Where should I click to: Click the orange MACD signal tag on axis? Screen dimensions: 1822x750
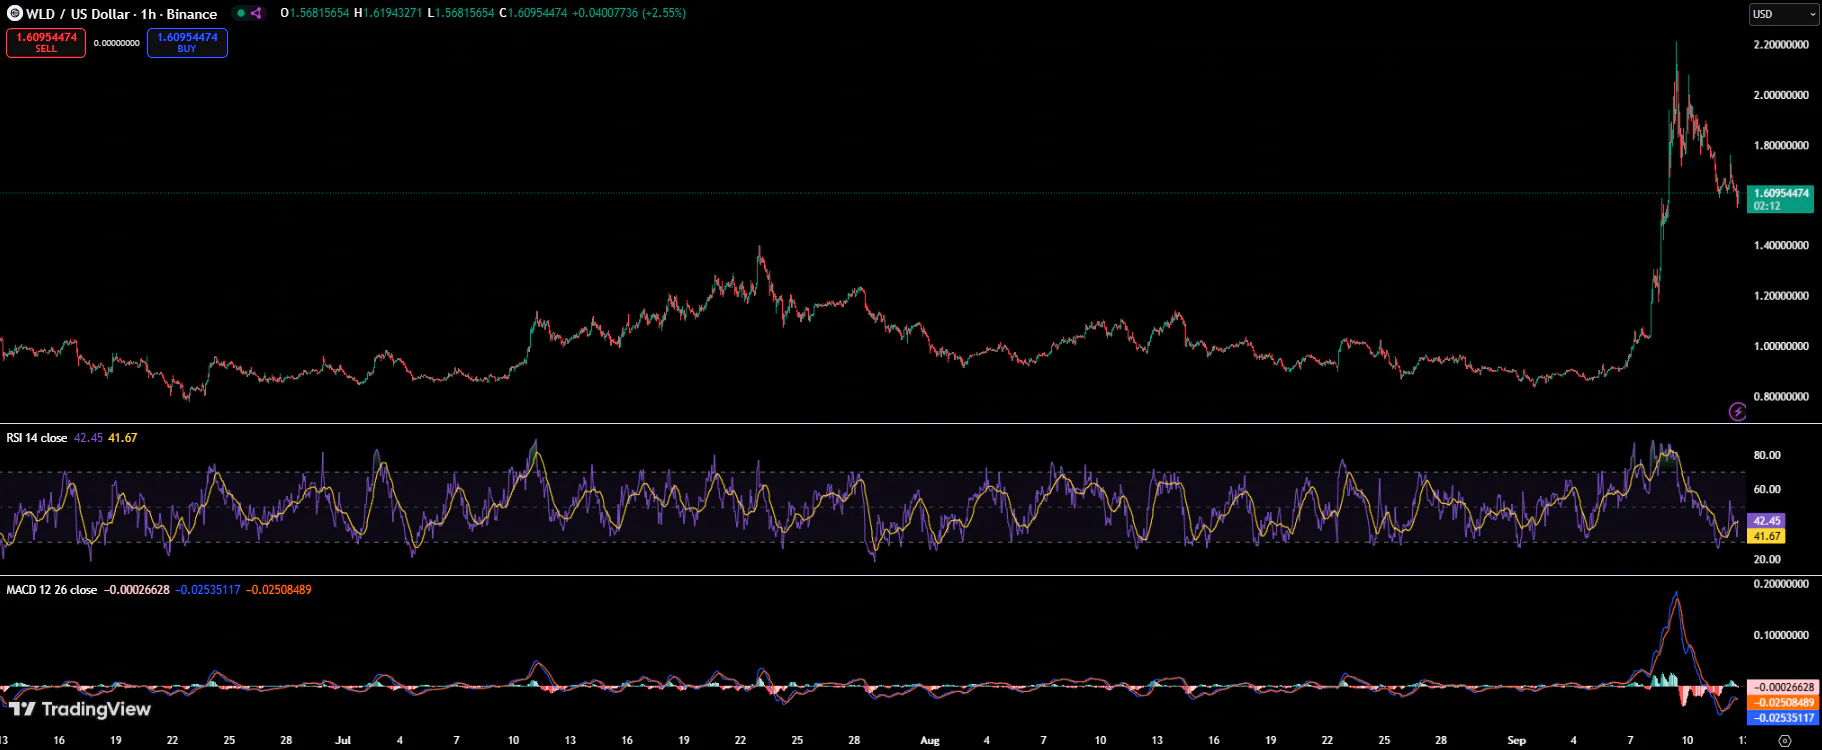pos(1783,703)
